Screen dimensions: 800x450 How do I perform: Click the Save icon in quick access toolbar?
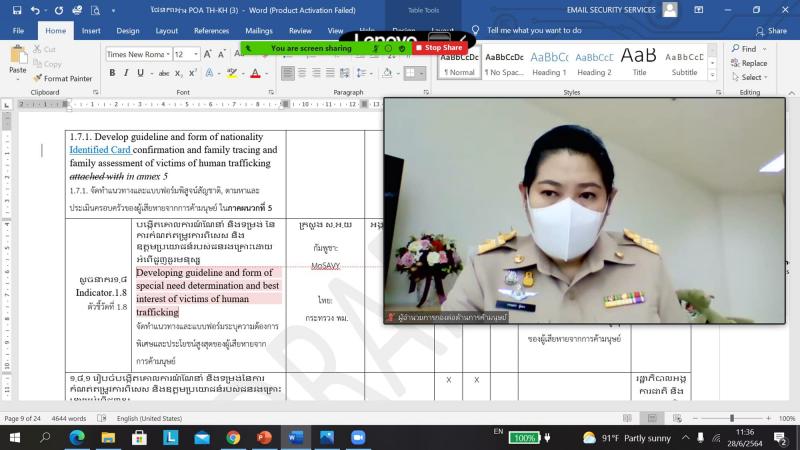17,10
